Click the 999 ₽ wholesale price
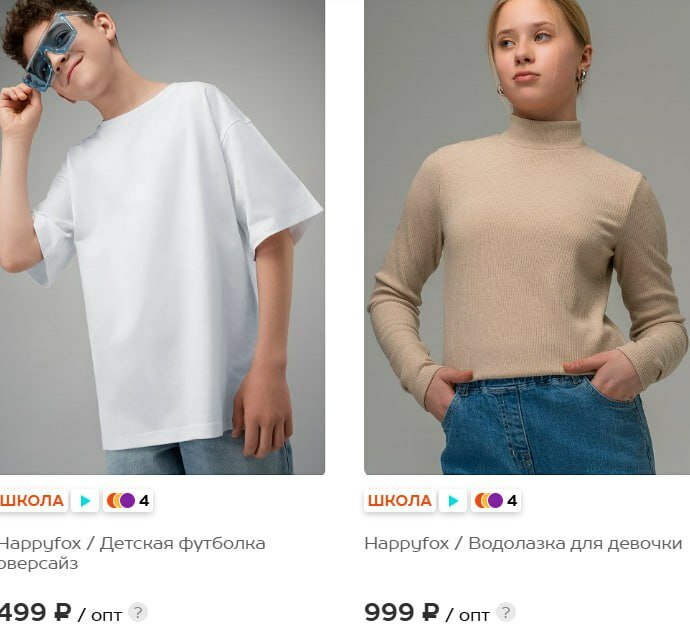 pos(402,612)
